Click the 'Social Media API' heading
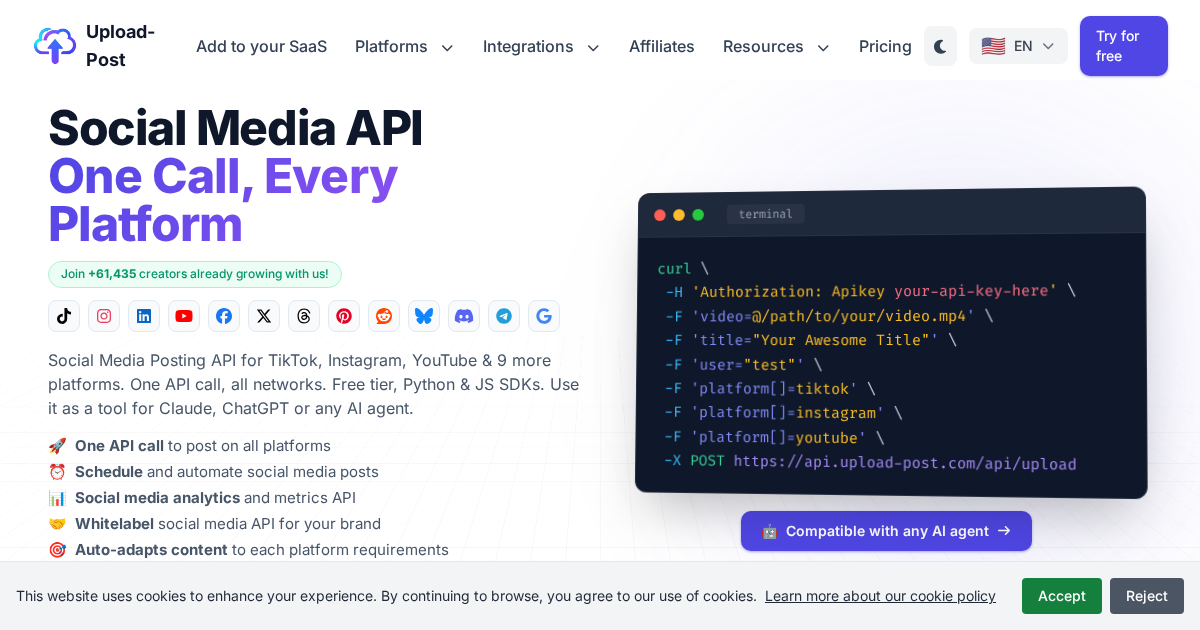The width and height of the screenshot is (1200, 630). (x=236, y=128)
